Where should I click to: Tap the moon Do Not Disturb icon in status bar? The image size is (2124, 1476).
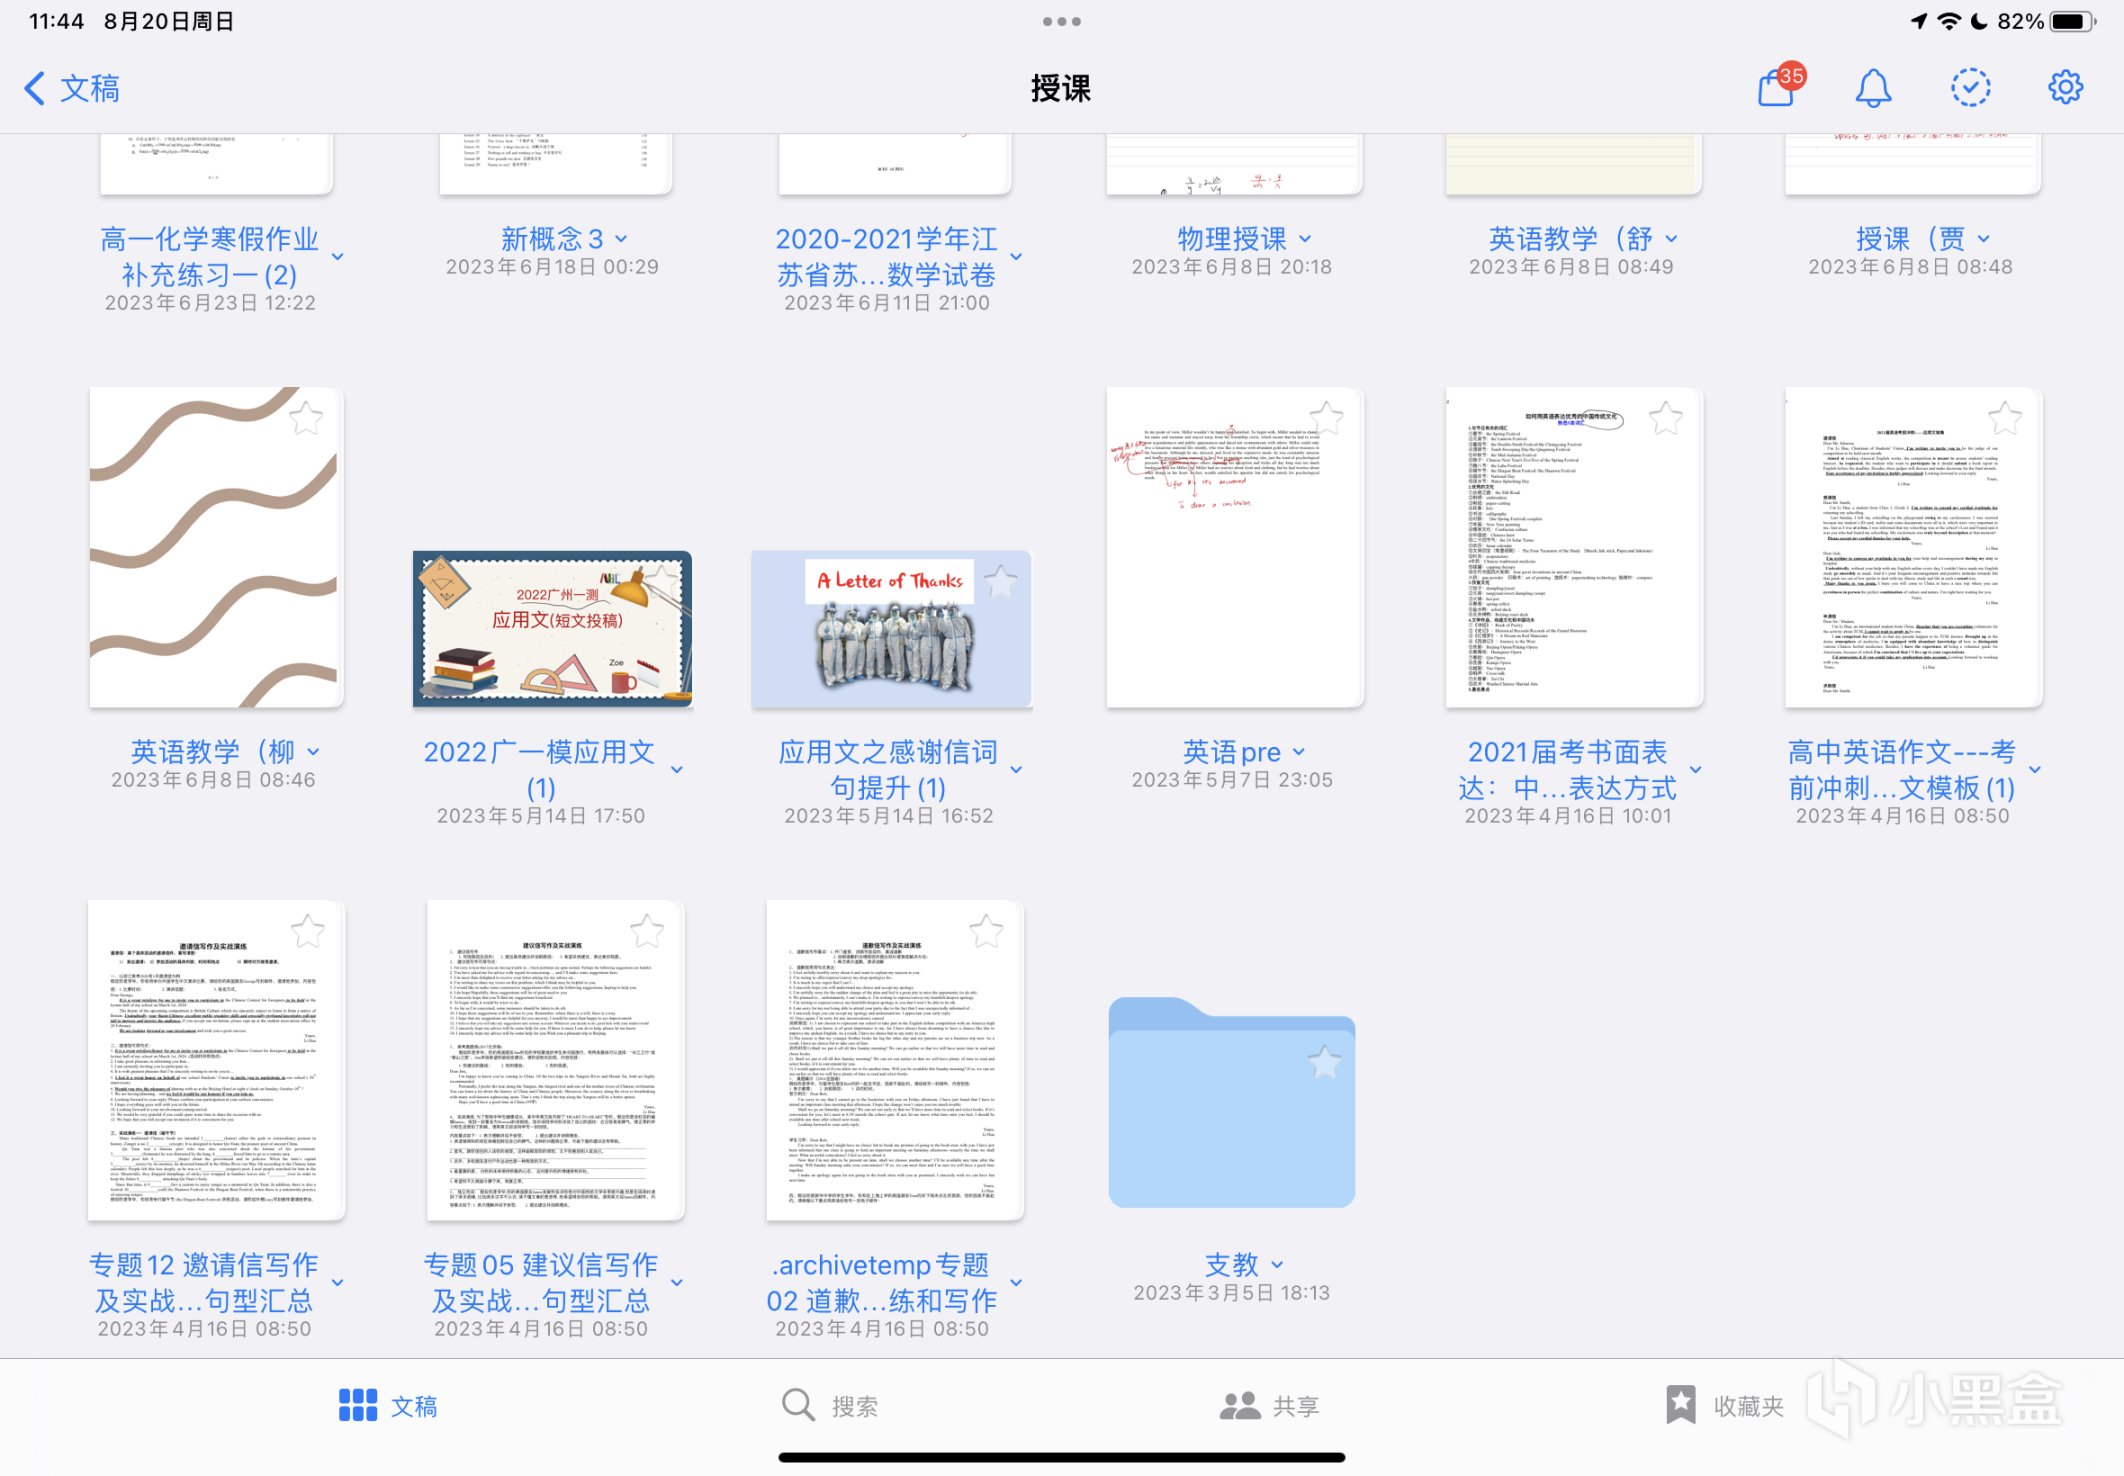pyautogui.click(x=1979, y=21)
